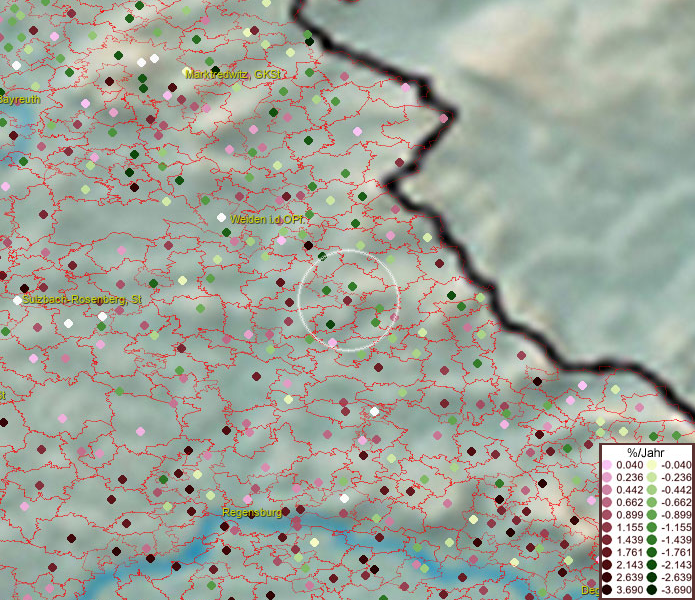695x600 pixels.
Task: Click the Regensburg city label
Action: point(252,513)
